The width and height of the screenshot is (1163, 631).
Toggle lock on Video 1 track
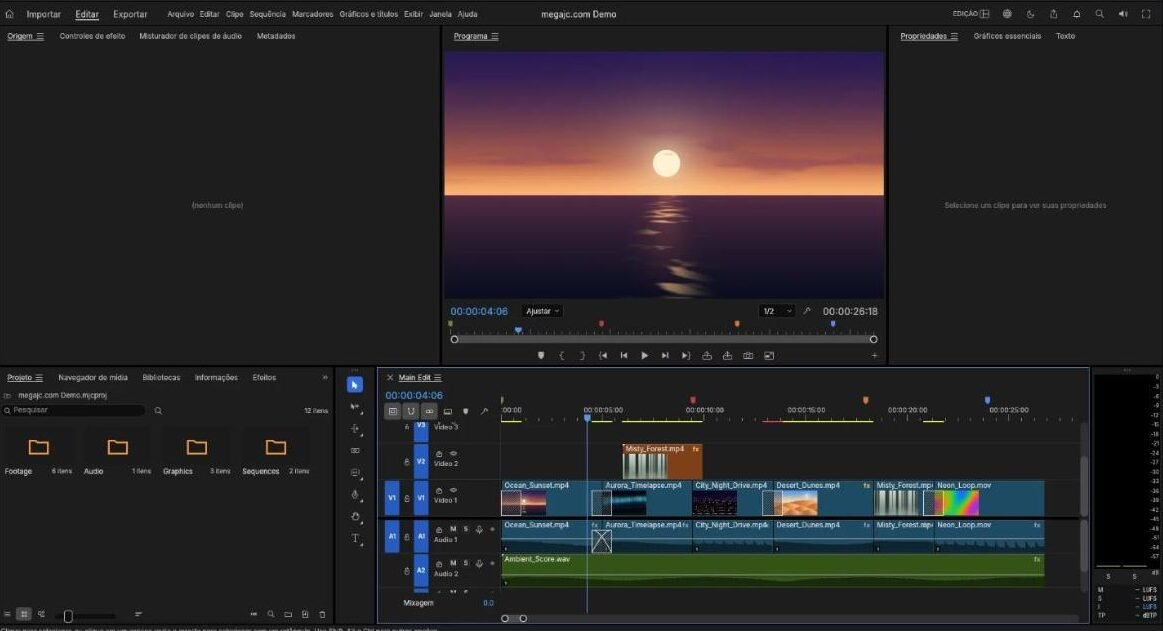click(406, 498)
